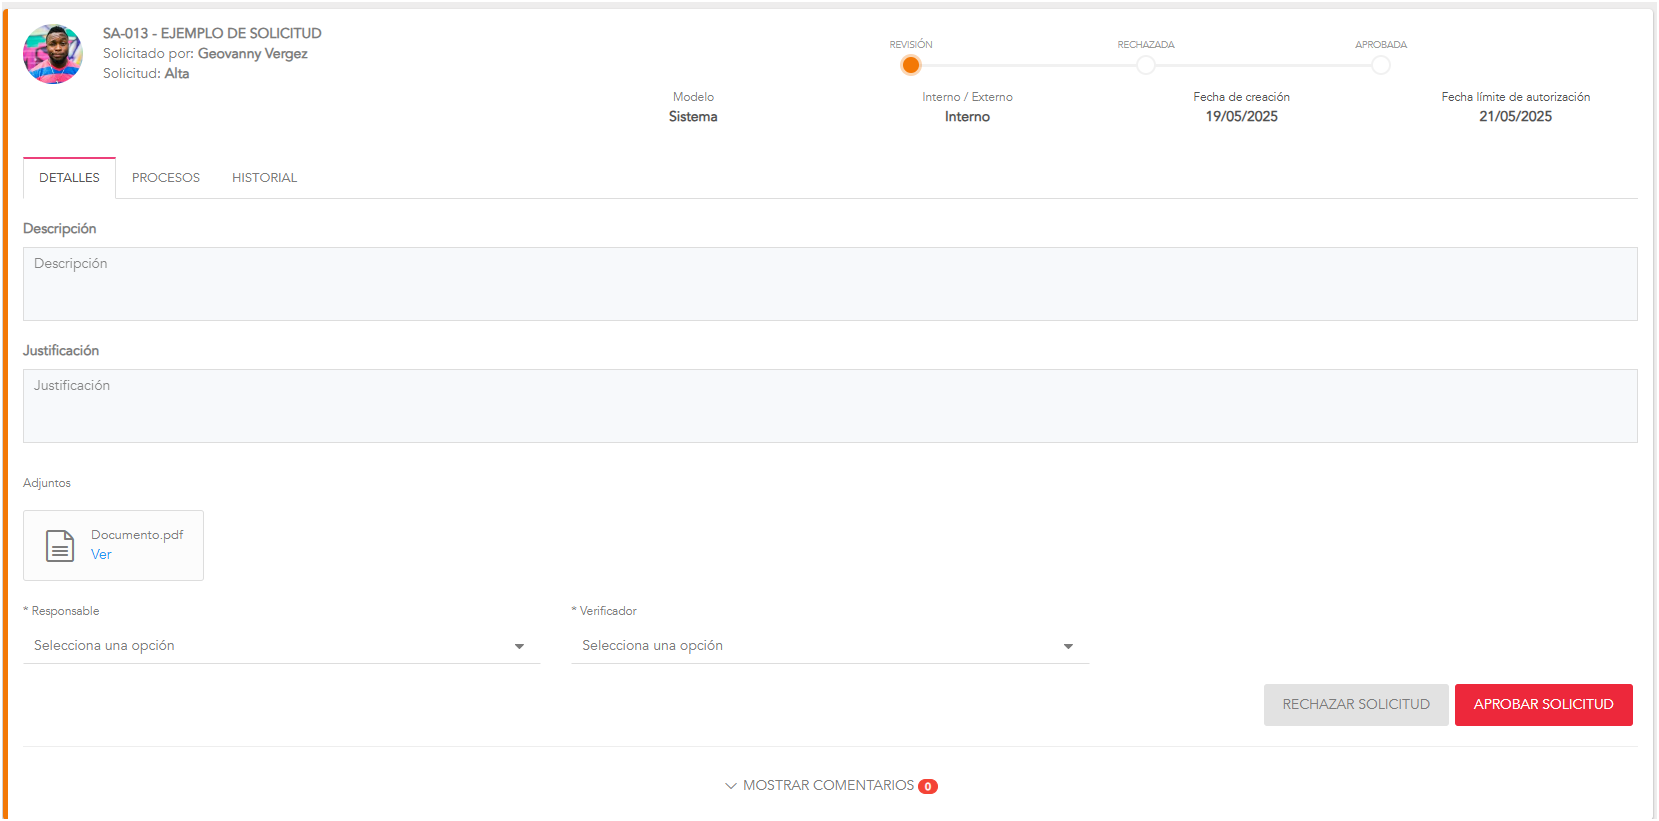The height and width of the screenshot is (821, 1659).
Task: Click the Documento.pdf file icon
Action: pos(60,546)
